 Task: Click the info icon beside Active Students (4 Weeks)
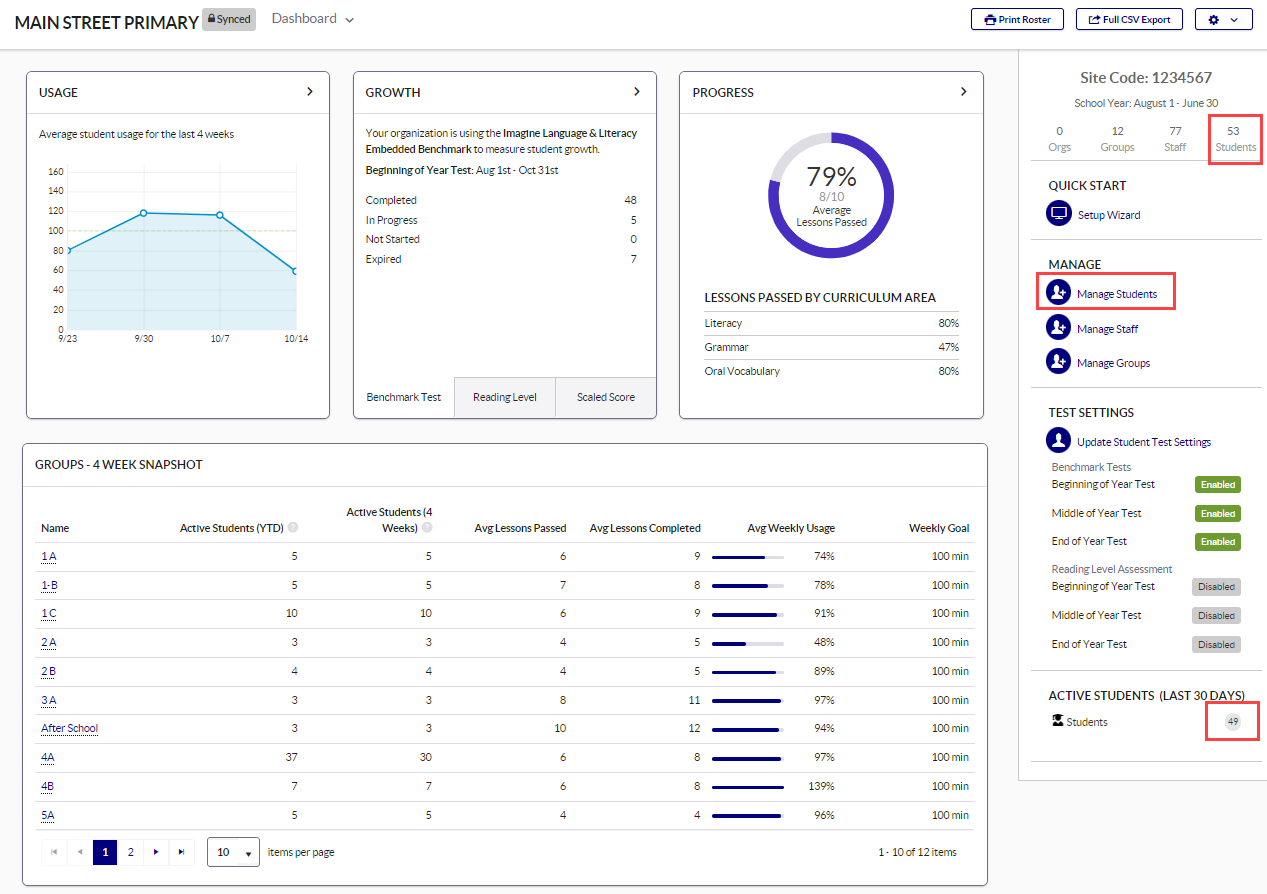click(427, 528)
